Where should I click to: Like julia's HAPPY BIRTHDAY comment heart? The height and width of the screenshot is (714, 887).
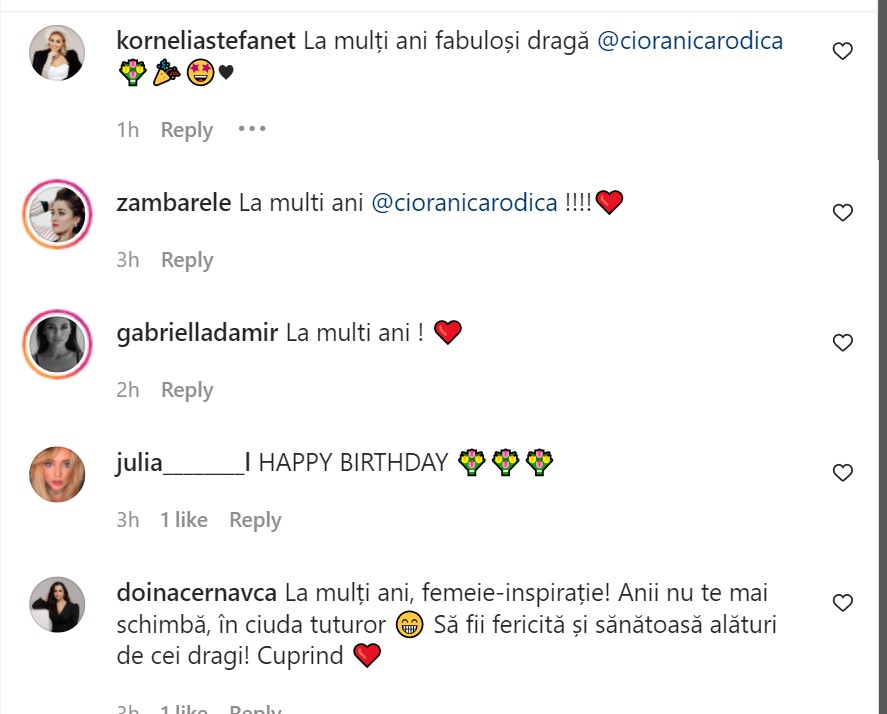pos(842,473)
